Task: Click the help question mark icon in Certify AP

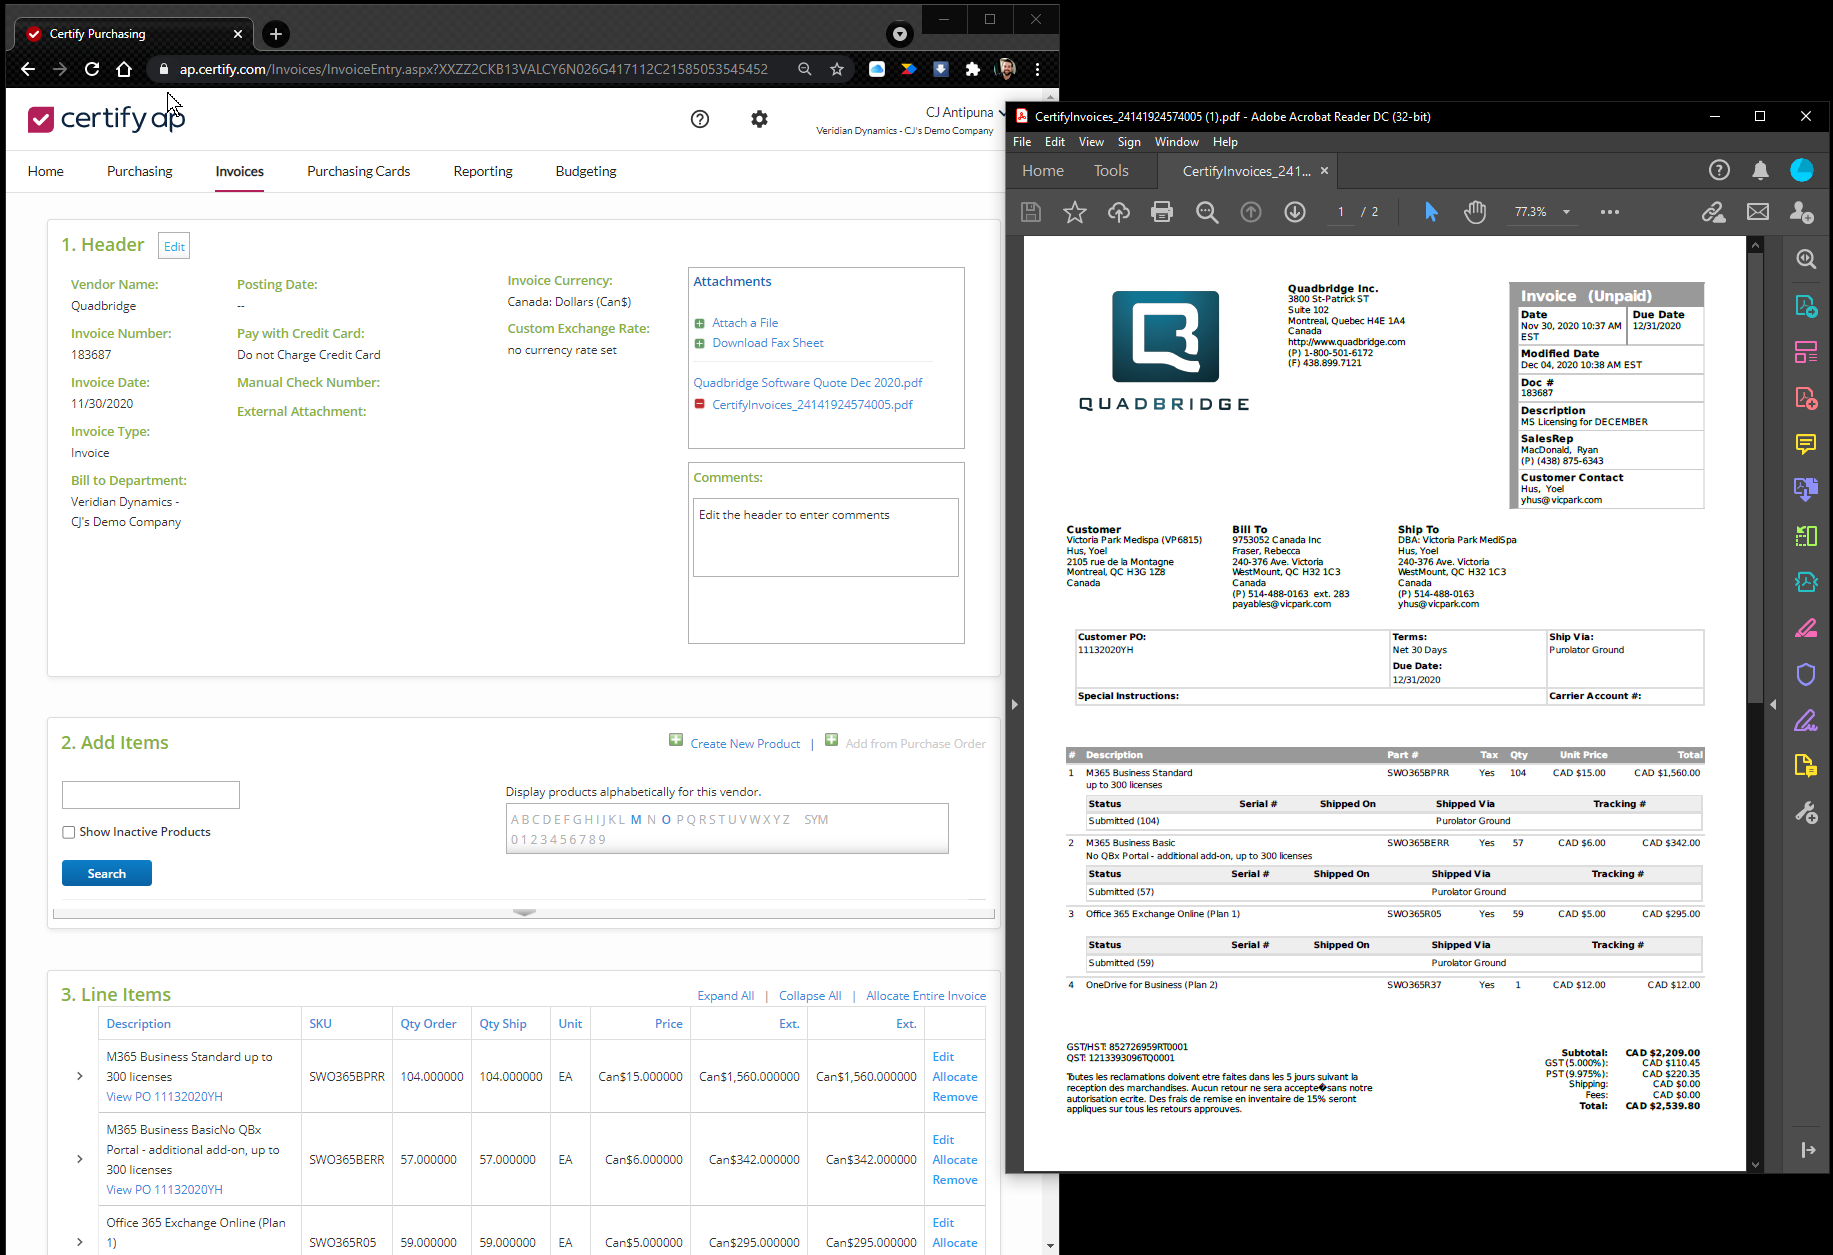Action: (x=700, y=119)
